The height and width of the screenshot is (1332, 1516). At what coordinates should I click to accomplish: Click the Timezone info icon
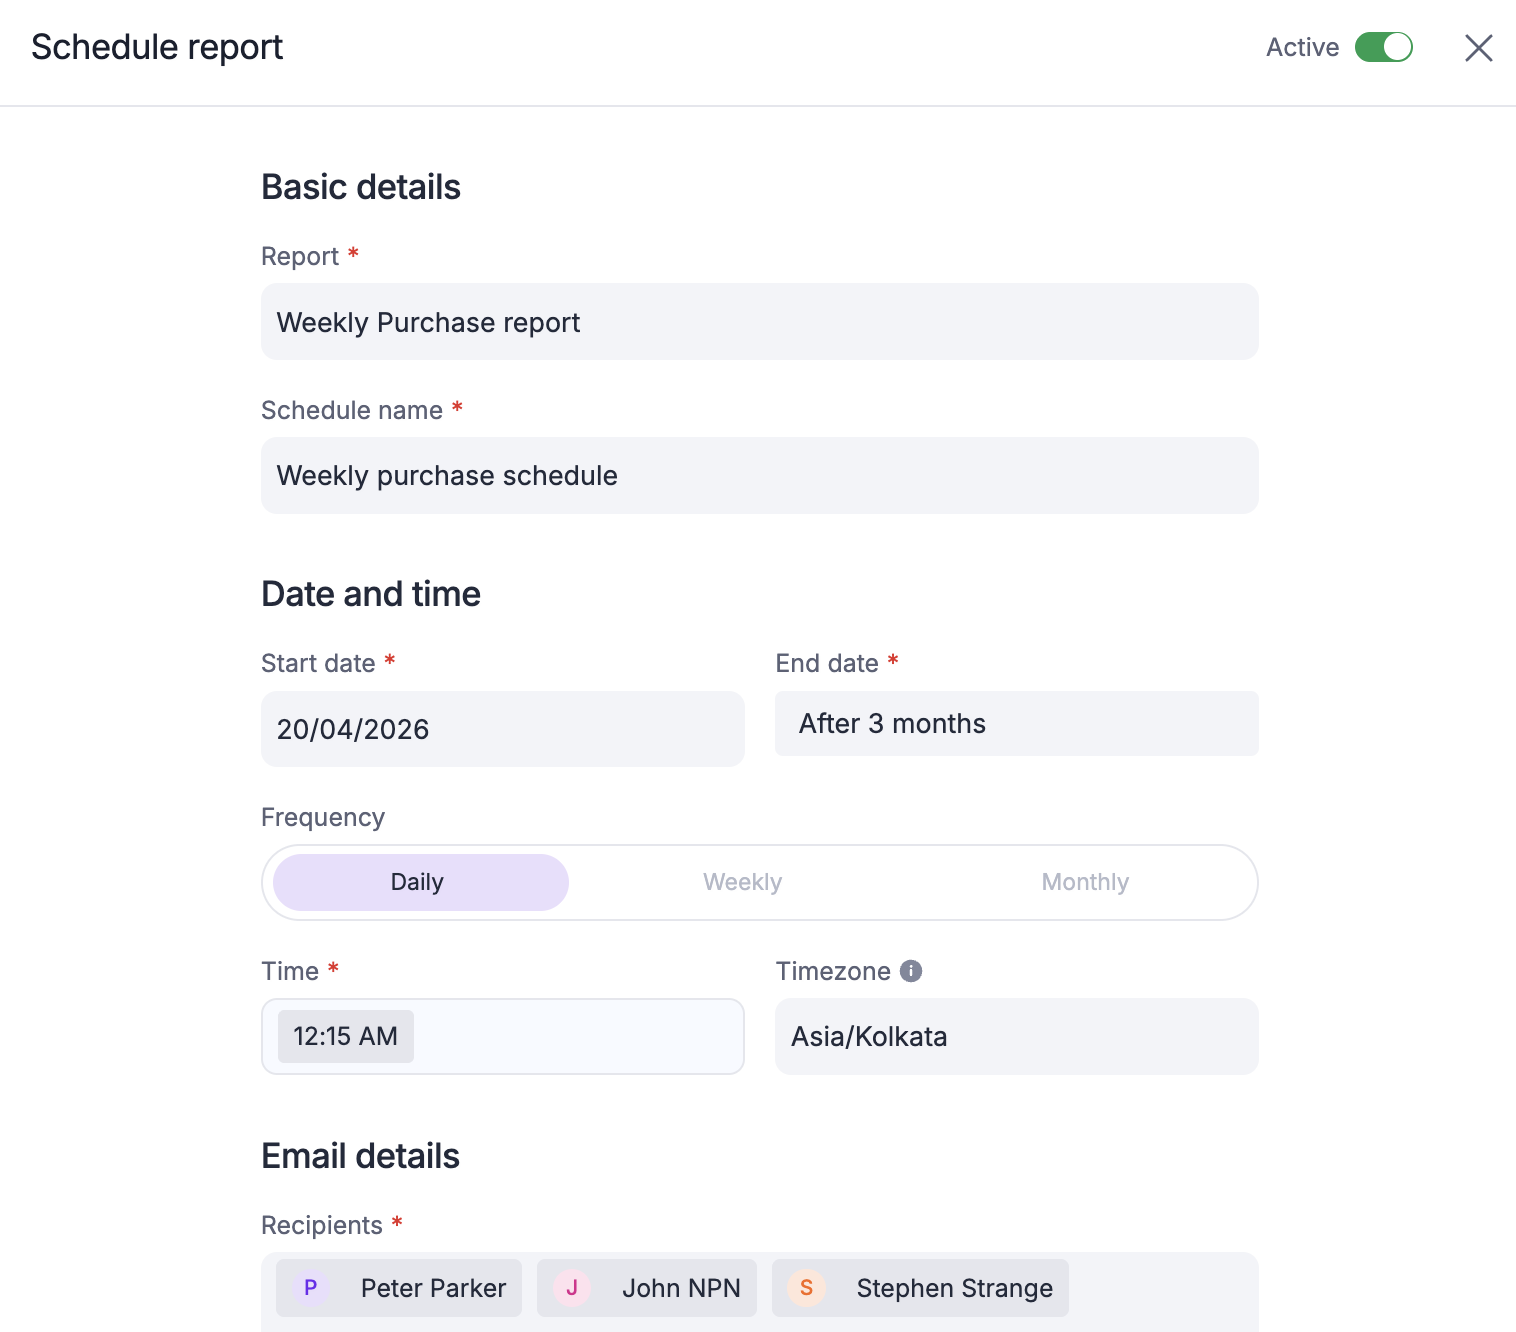point(910,971)
